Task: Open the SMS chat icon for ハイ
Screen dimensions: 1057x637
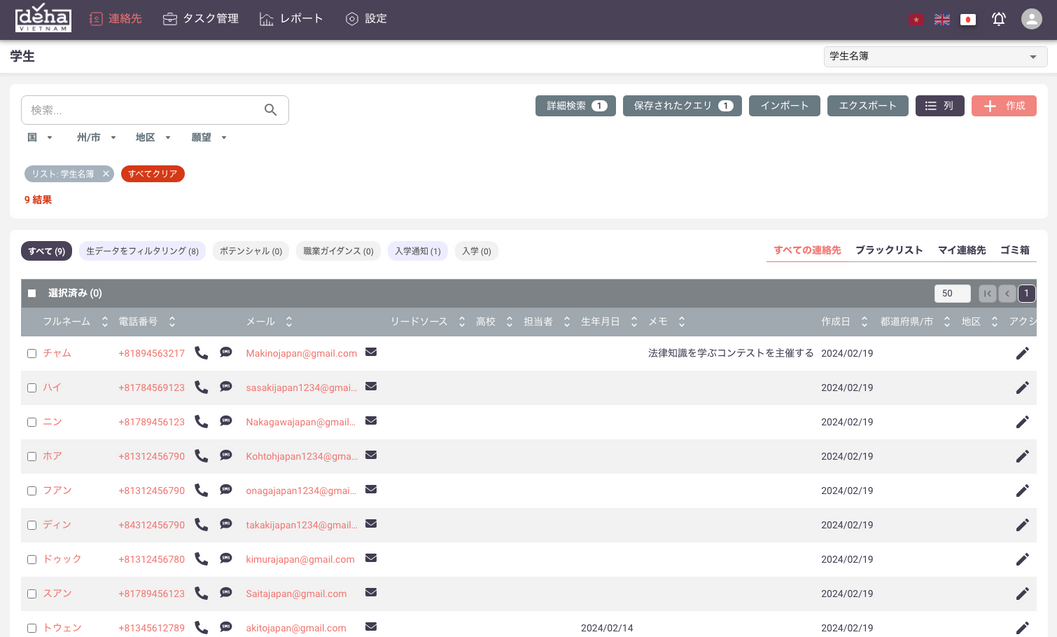Action: pos(226,387)
